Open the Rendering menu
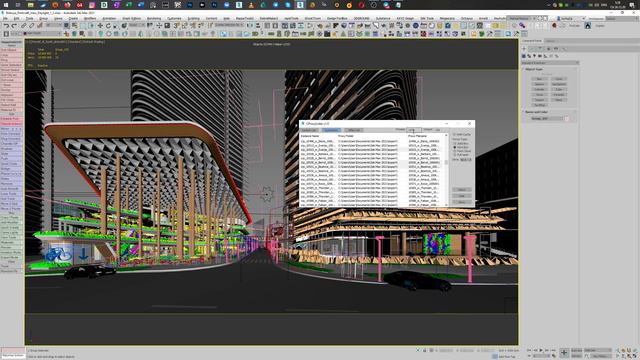 pyautogui.click(x=154, y=18)
